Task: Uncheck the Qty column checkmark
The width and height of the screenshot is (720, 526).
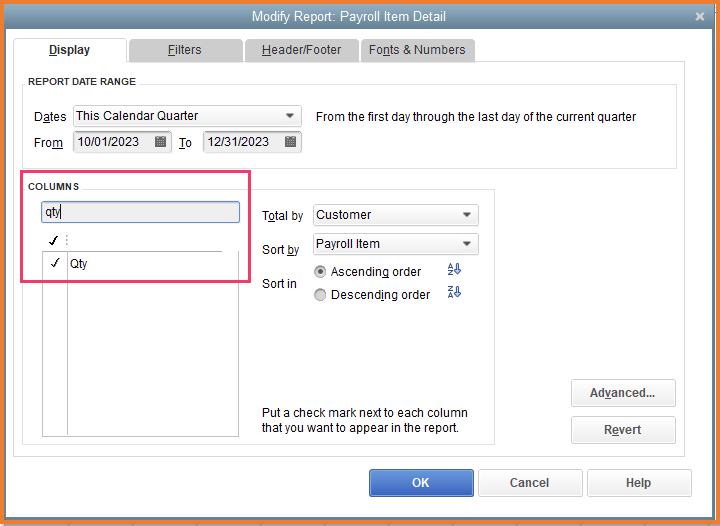Action: [54, 264]
